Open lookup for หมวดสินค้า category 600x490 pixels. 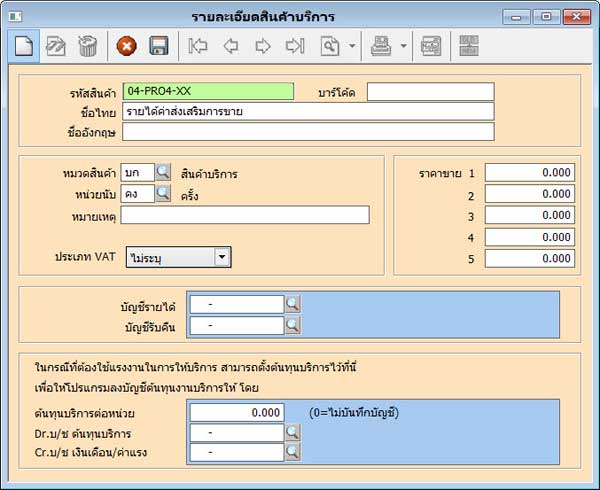(163, 173)
